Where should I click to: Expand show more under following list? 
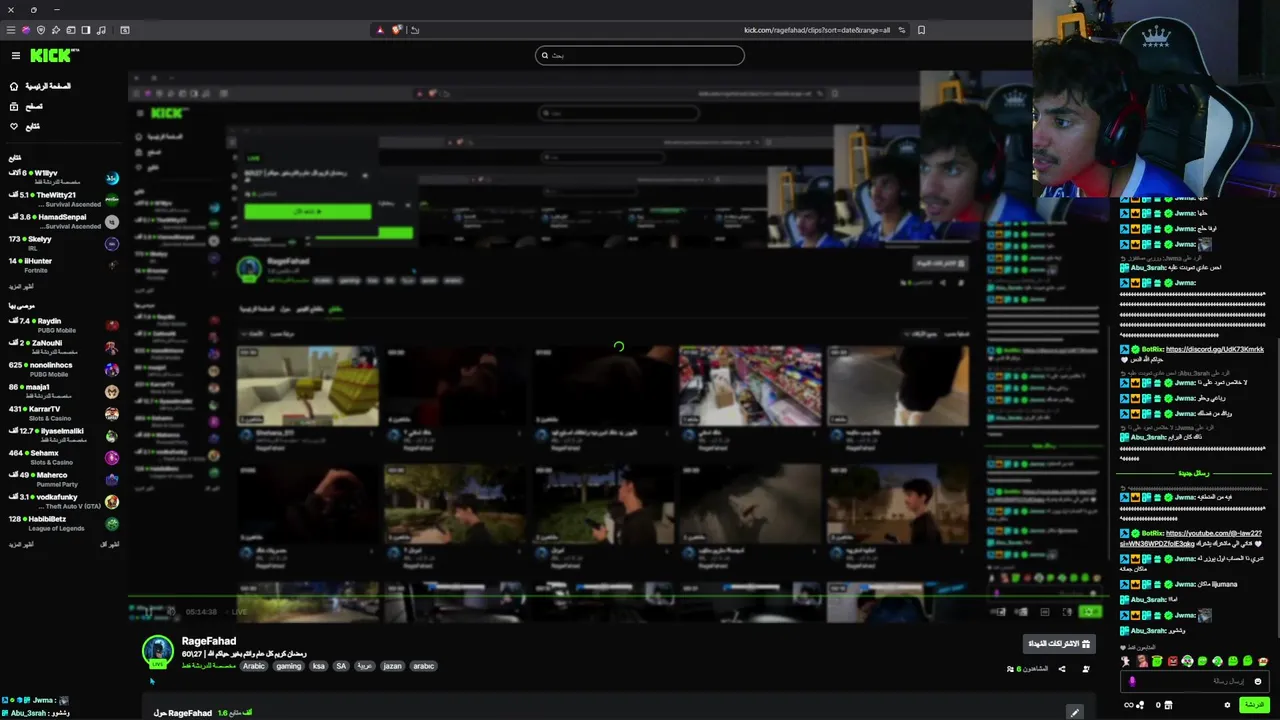[x=21, y=286]
